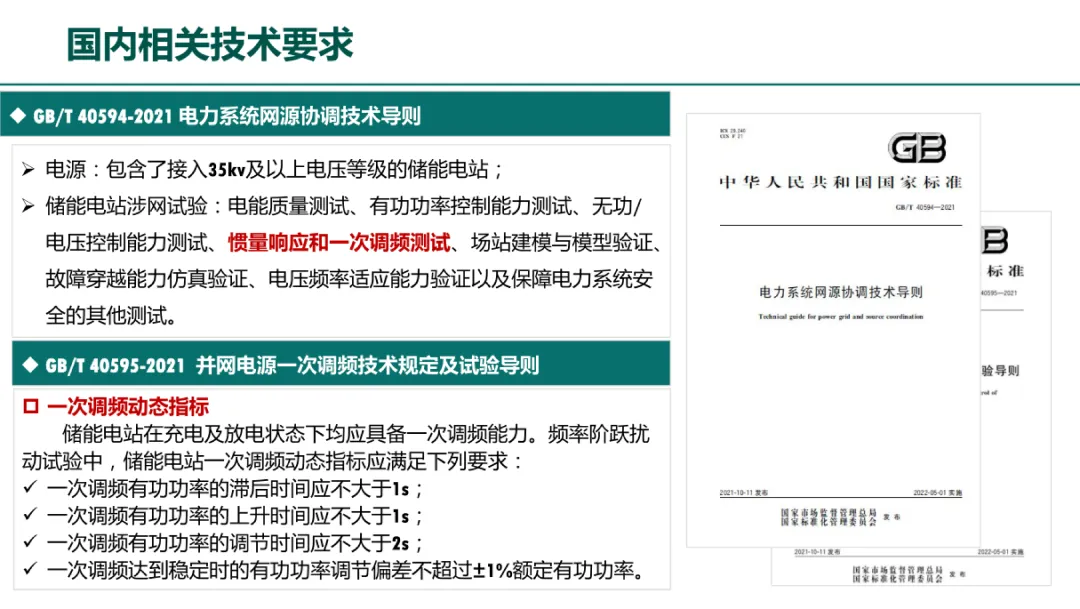The width and height of the screenshot is (1080, 609).
Task: Click the diamond bullet before GB/T 40594-2021
Action: pyautogui.click(x=18, y=115)
